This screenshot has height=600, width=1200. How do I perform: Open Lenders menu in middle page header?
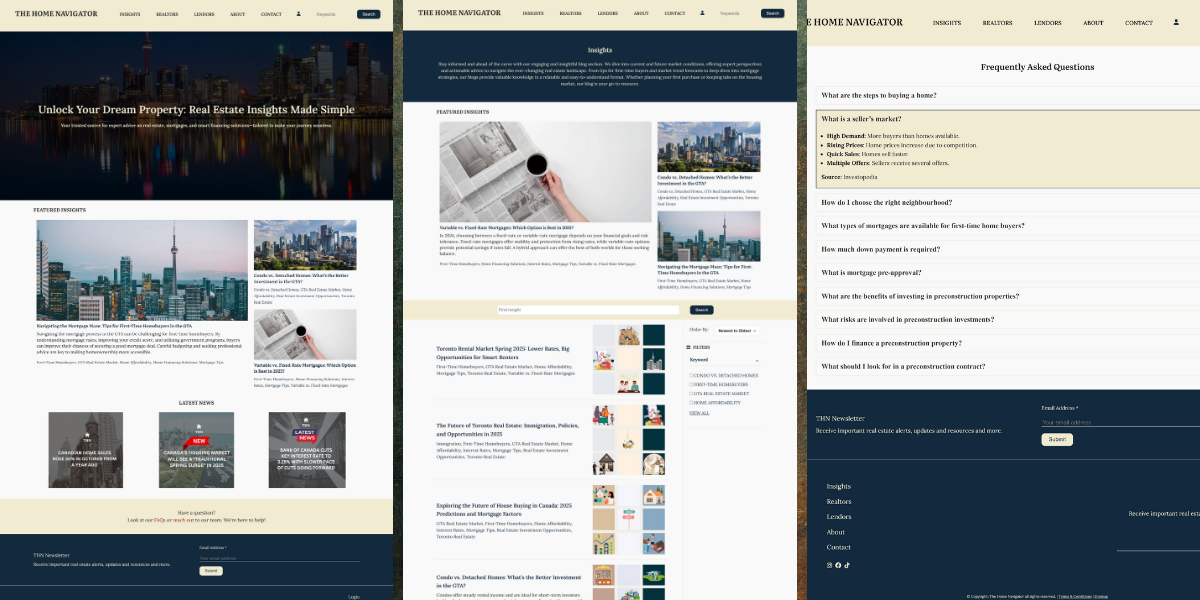point(607,14)
